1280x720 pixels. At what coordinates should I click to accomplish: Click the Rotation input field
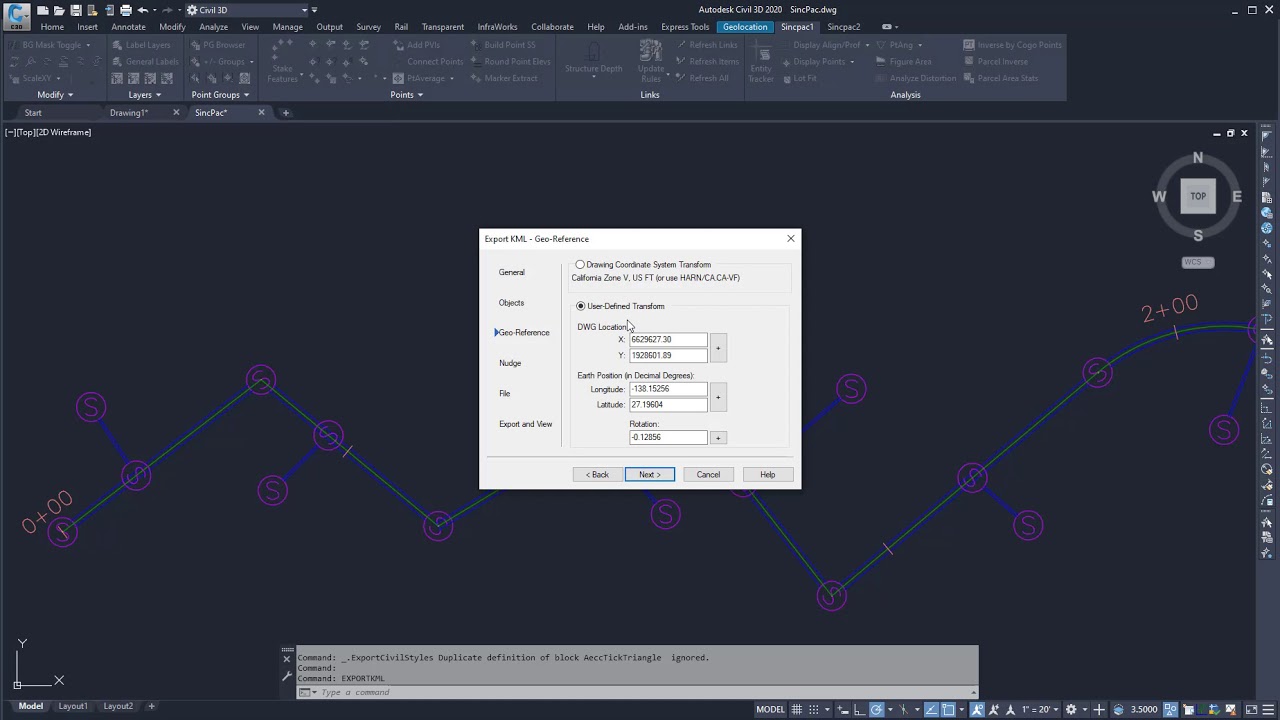[667, 438]
